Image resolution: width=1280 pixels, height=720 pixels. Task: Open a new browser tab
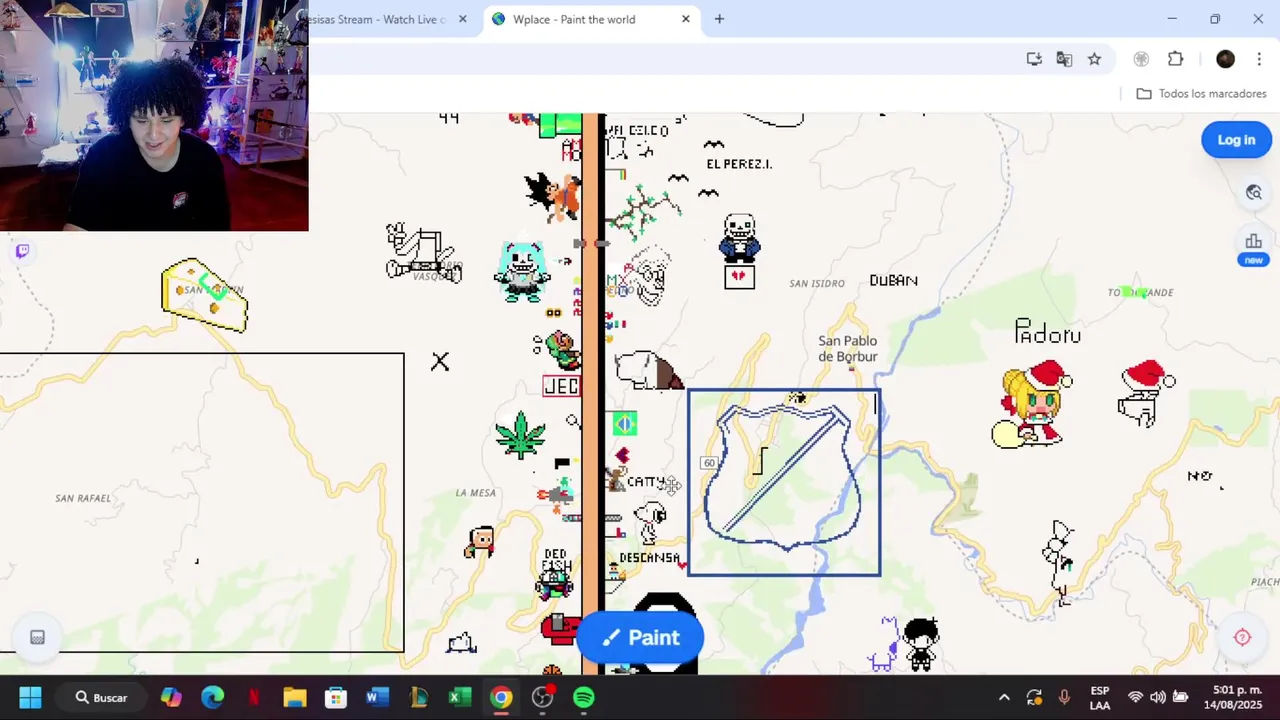coord(719,19)
